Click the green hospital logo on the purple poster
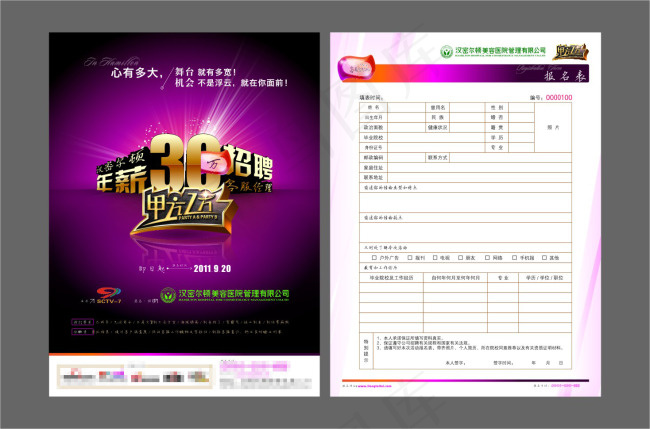 [x=168, y=295]
